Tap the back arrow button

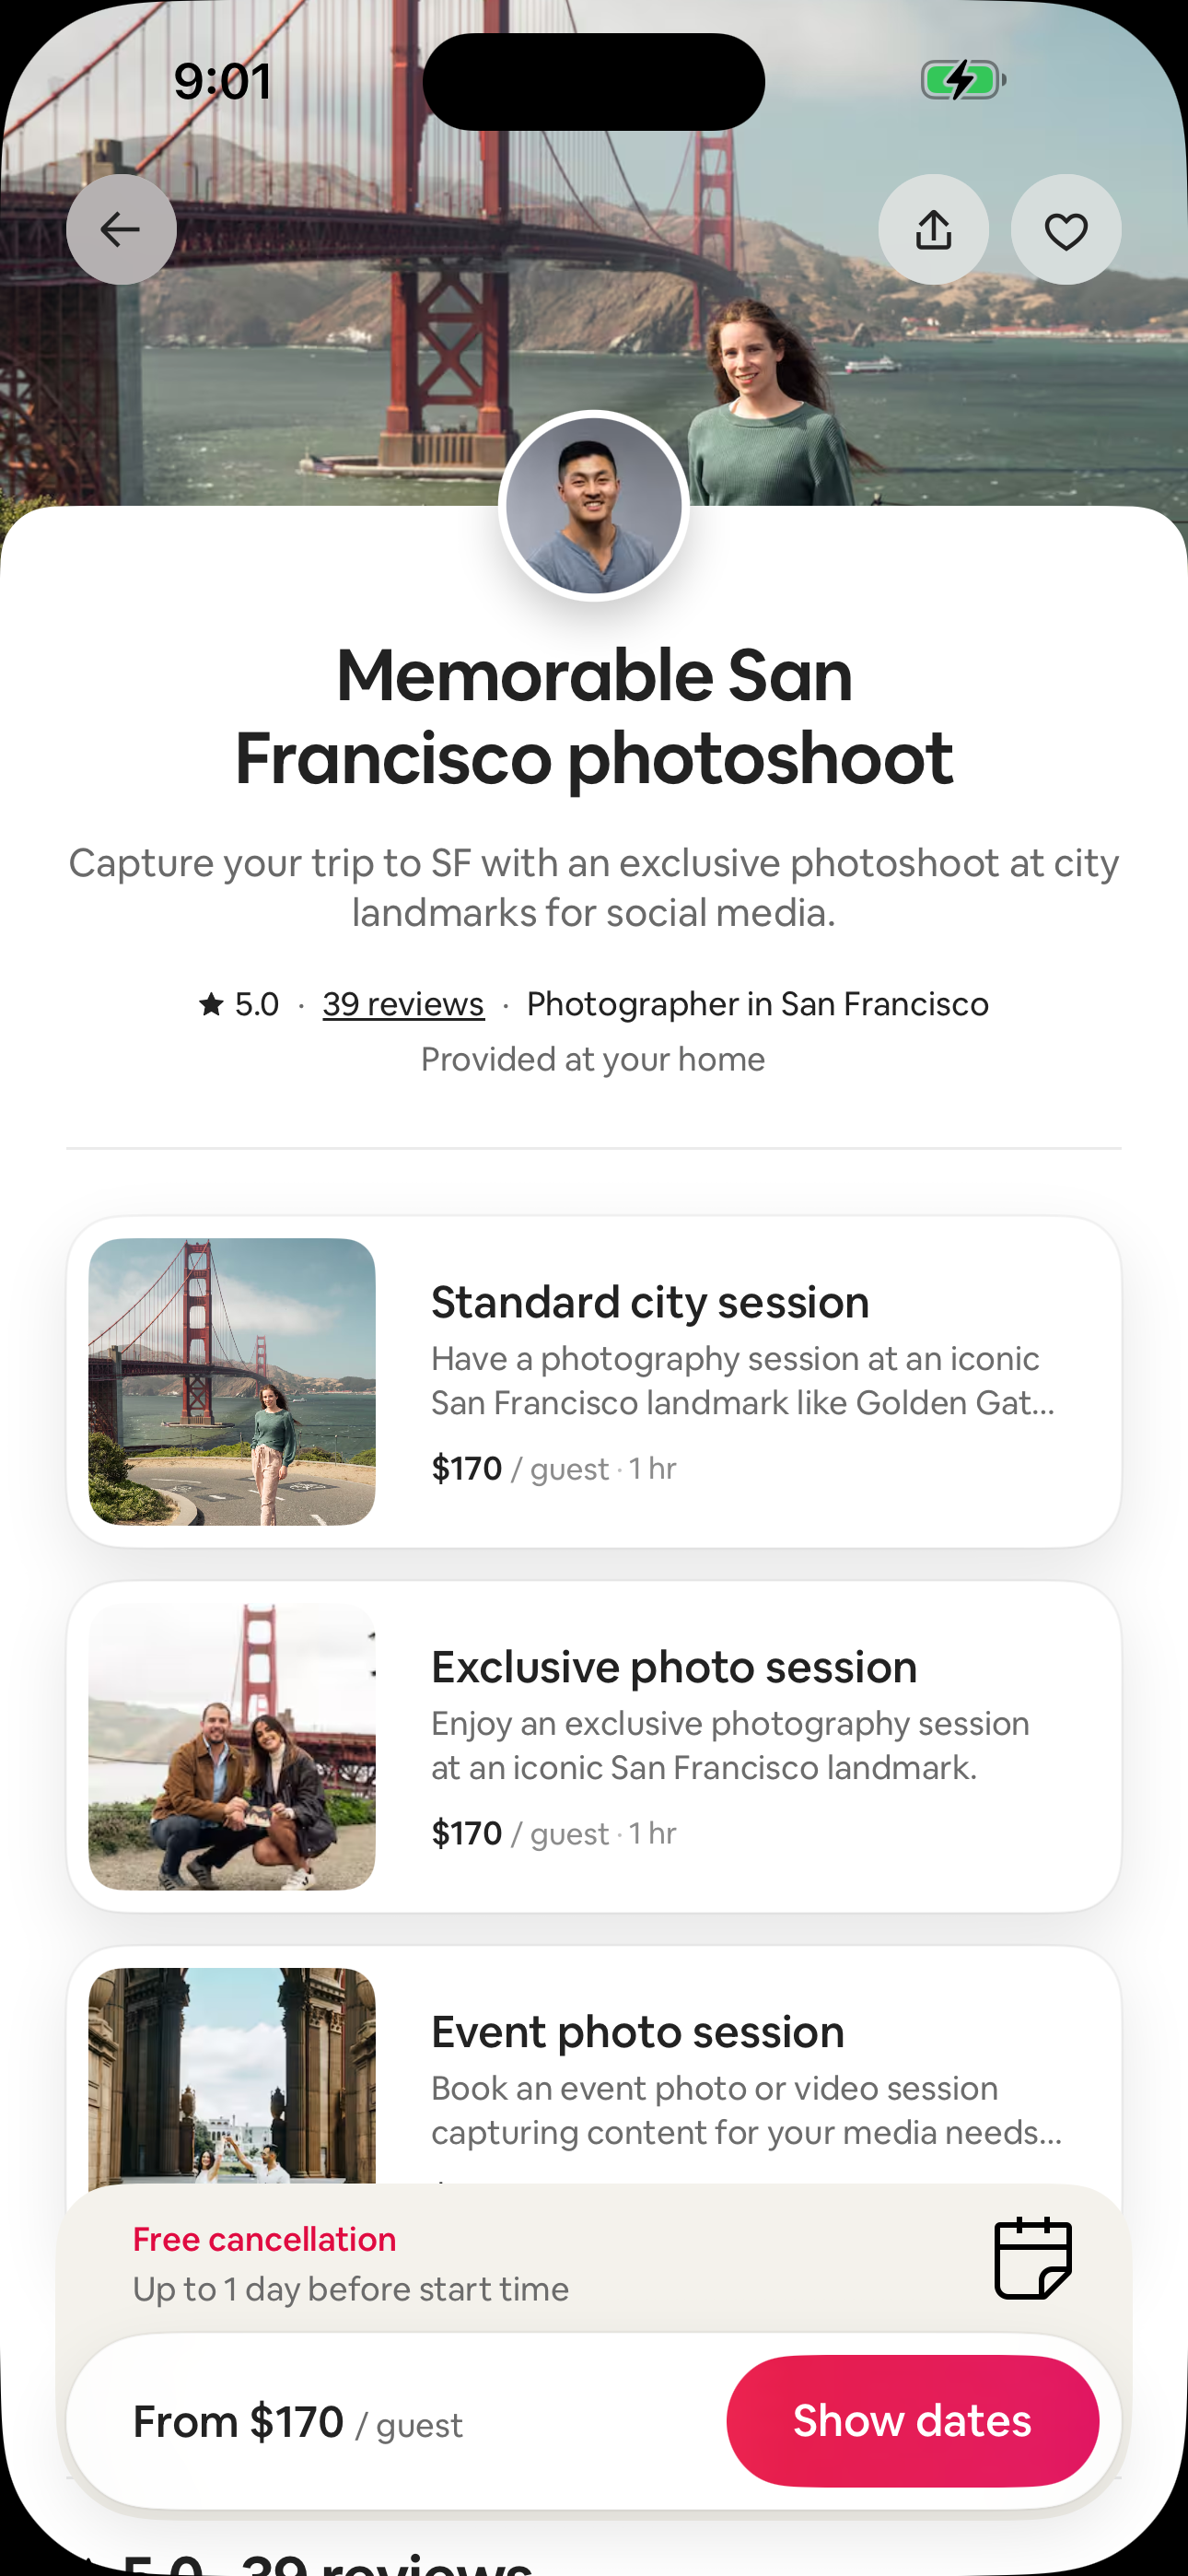(121, 230)
